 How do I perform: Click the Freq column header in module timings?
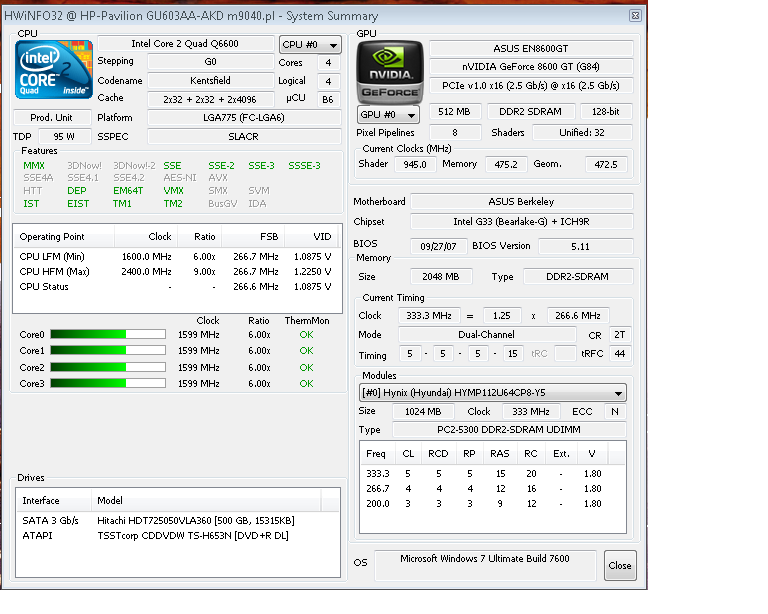(x=377, y=454)
